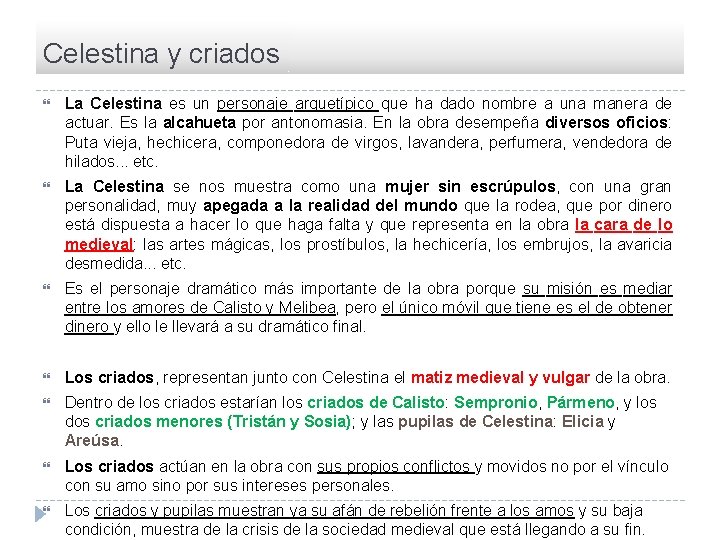
Task: Click the words "las artes mágicas"
Action: [x=206, y=244]
